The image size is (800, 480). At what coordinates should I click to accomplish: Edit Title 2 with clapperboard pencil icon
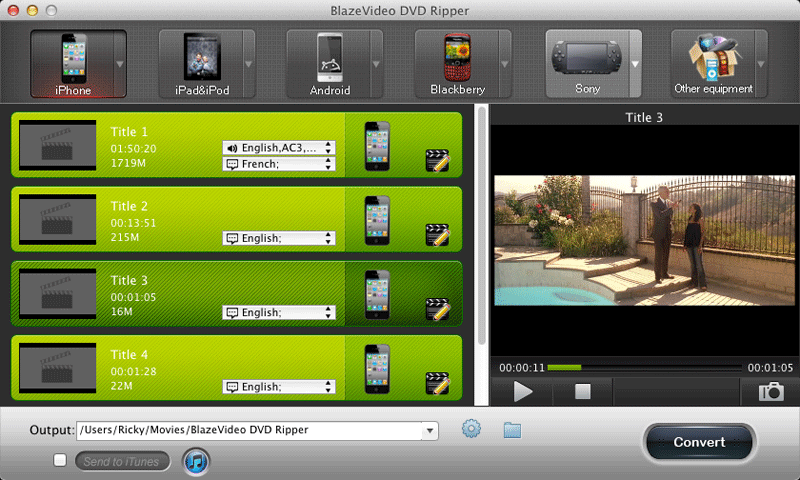[x=438, y=235]
